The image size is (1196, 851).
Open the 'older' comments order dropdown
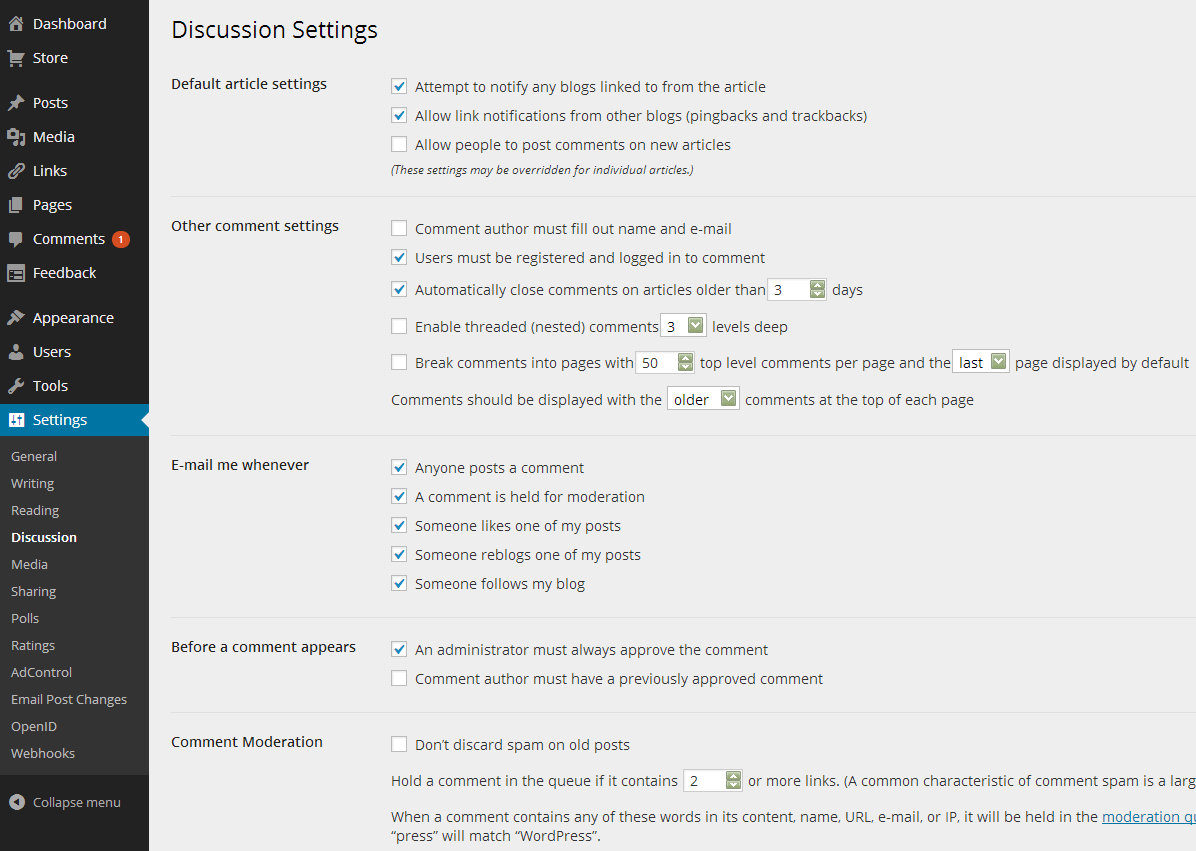pyautogui.click(x=703, y=400)
